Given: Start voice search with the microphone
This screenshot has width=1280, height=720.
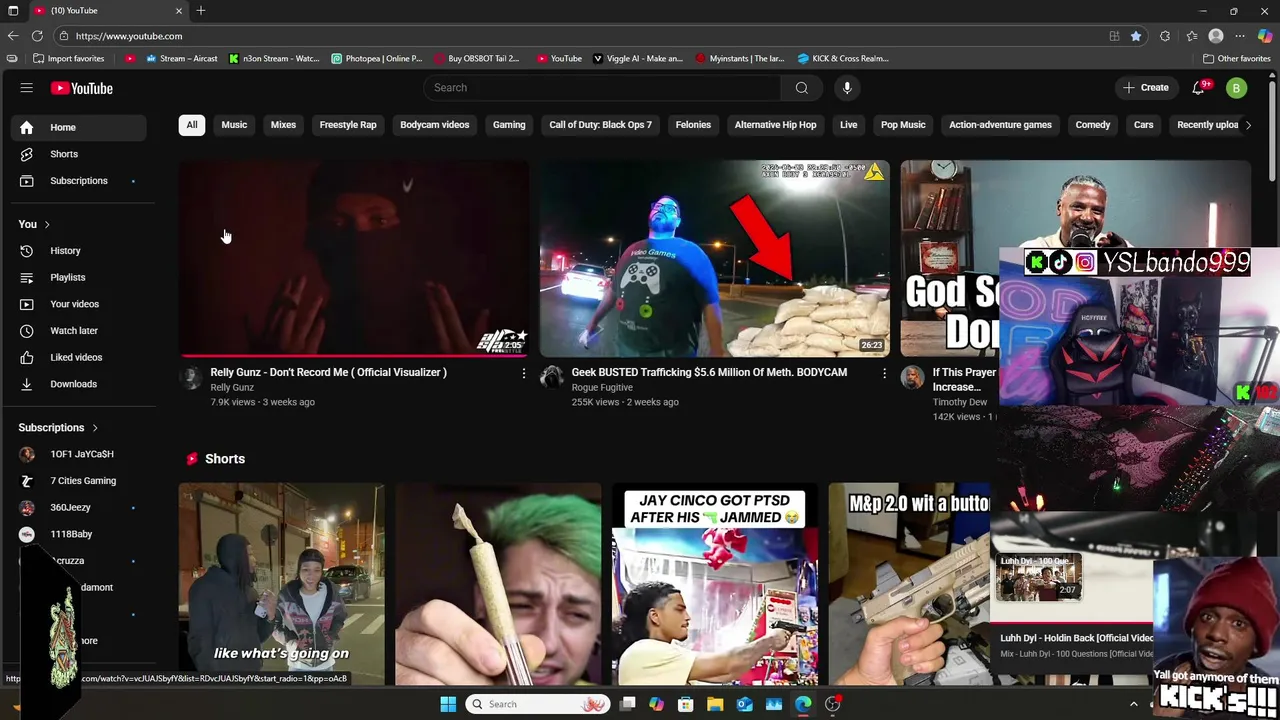Looking at the screenshot, I should 847,88.
